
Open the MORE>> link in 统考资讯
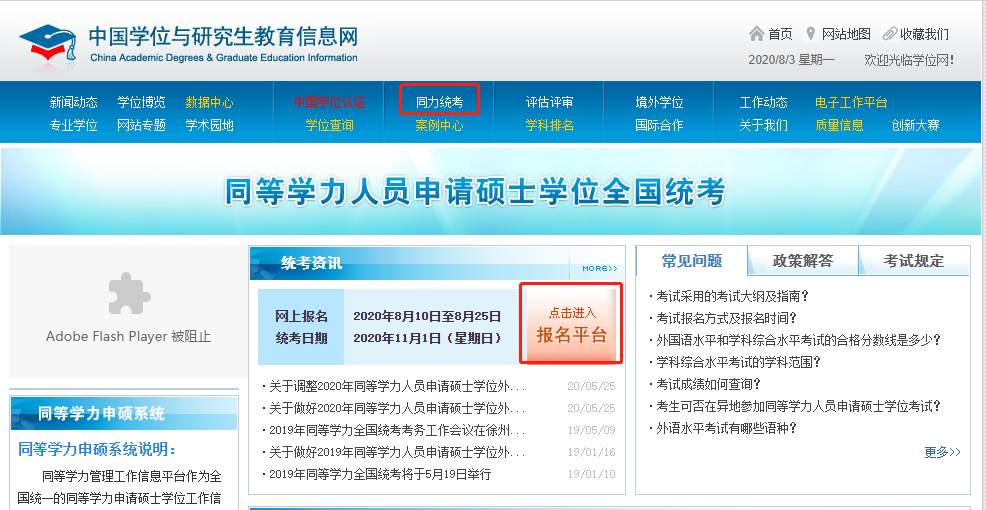point(600,268)
